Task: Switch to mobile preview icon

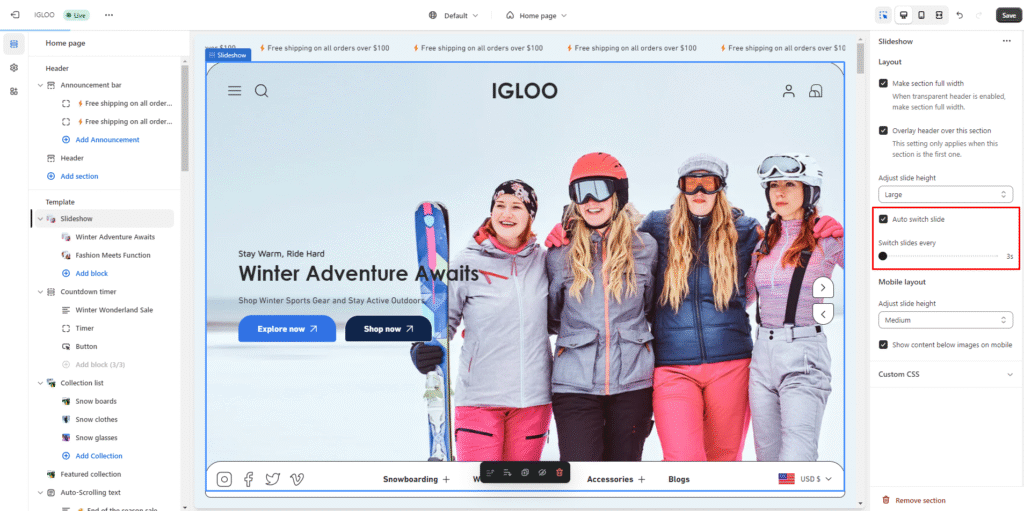Action: 921,15
